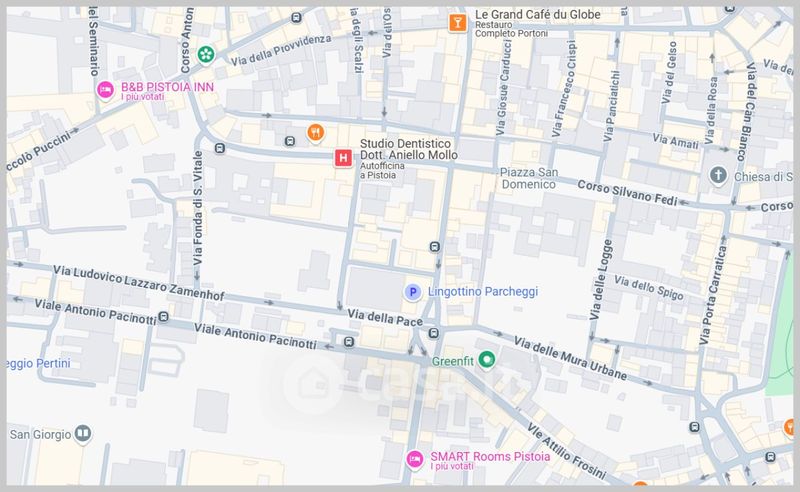Click bus stop icon left of orange restaurant marker
Image resolution: width=800 pixels, height=492 pixels.
coord(290,141)
